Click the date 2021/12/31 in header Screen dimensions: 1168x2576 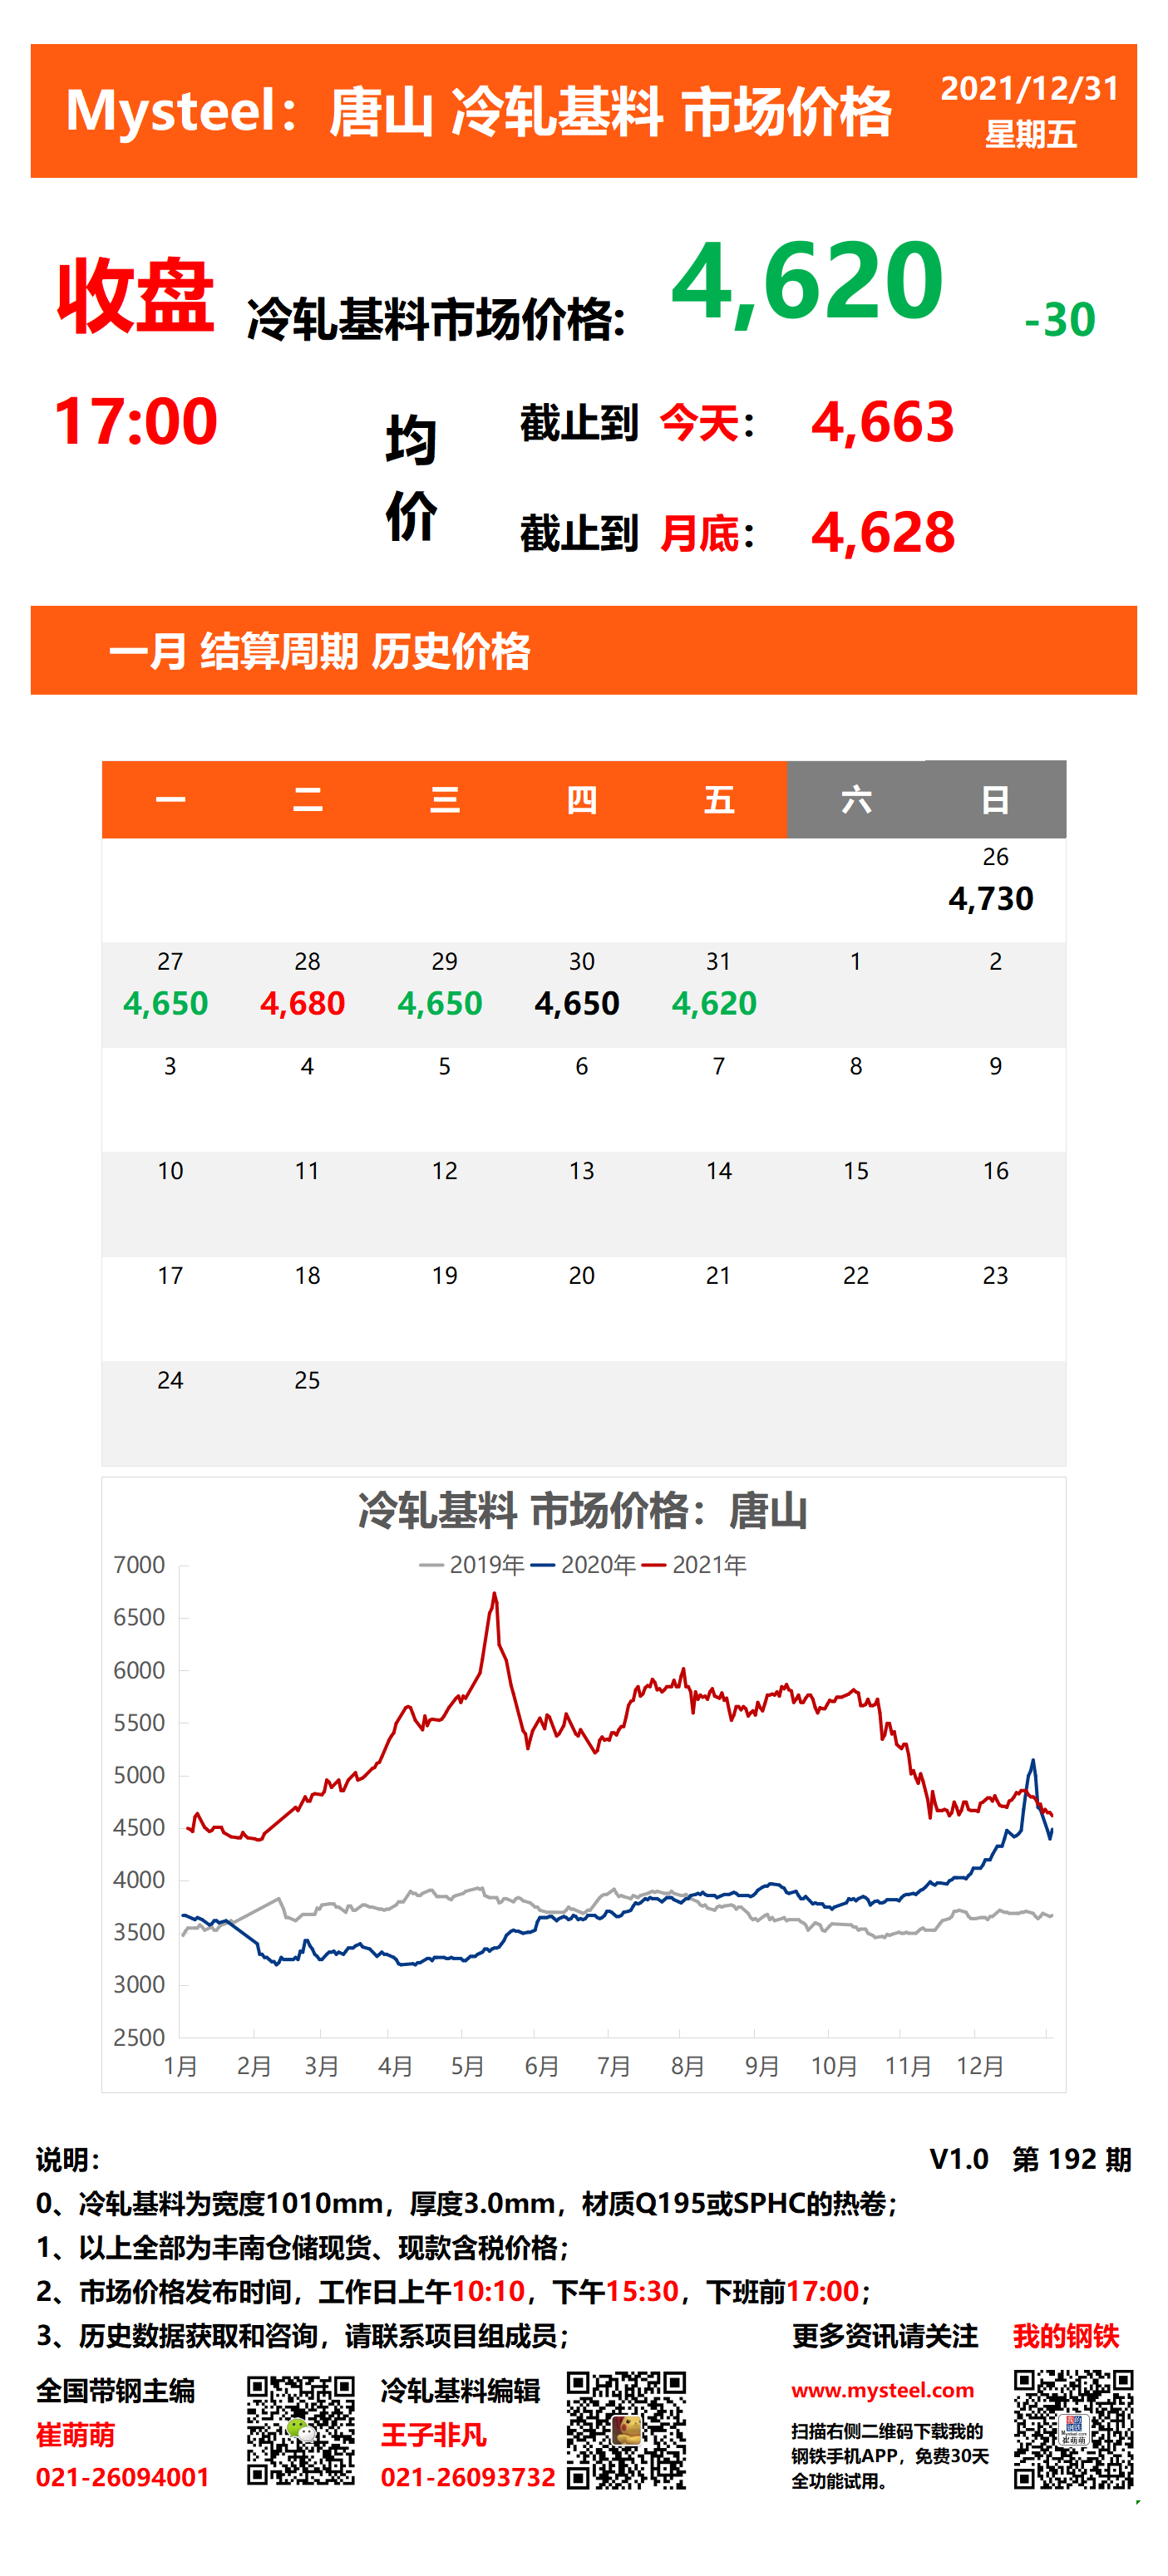(1030, 89)
